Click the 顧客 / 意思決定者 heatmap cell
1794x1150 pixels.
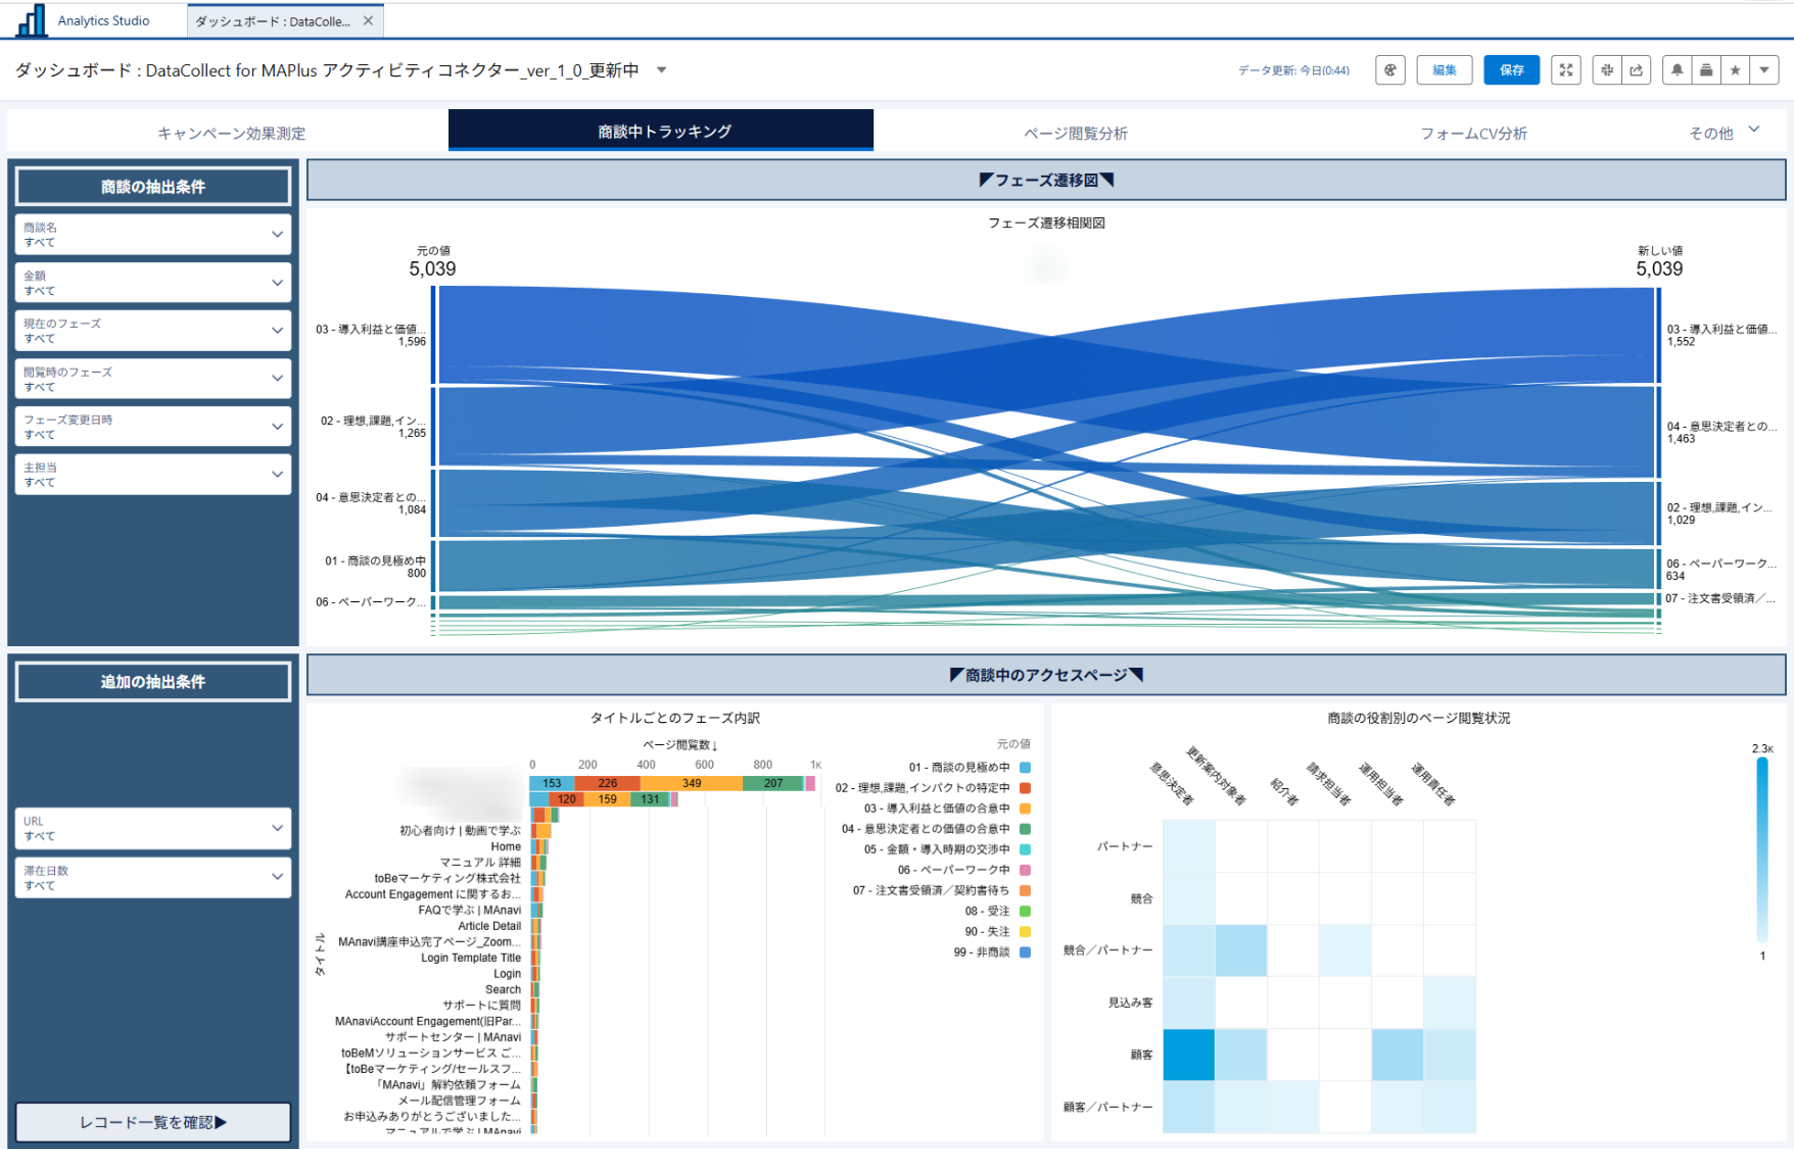coord(1189,1055)
